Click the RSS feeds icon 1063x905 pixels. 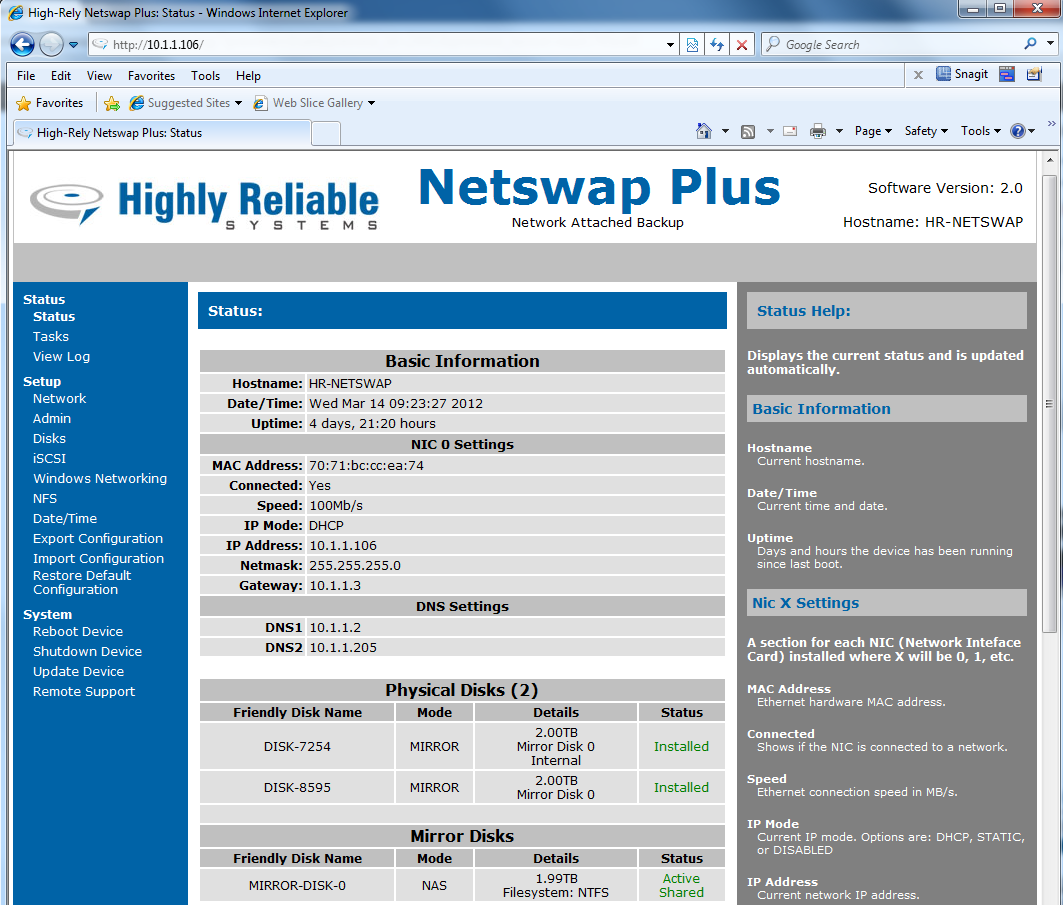click(x=748, y=132)
